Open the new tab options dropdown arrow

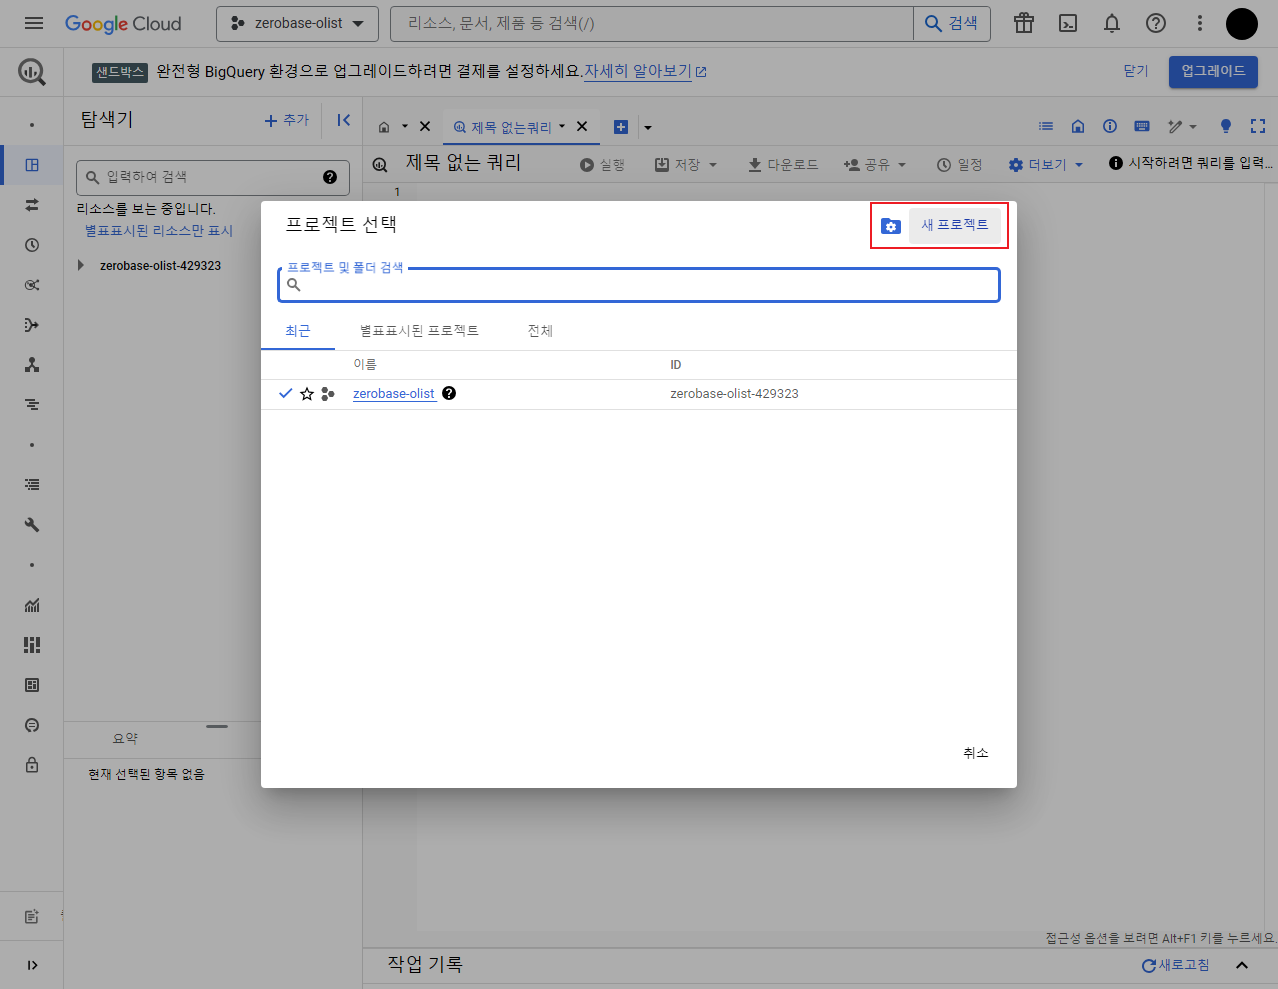[x=648, y=127]
